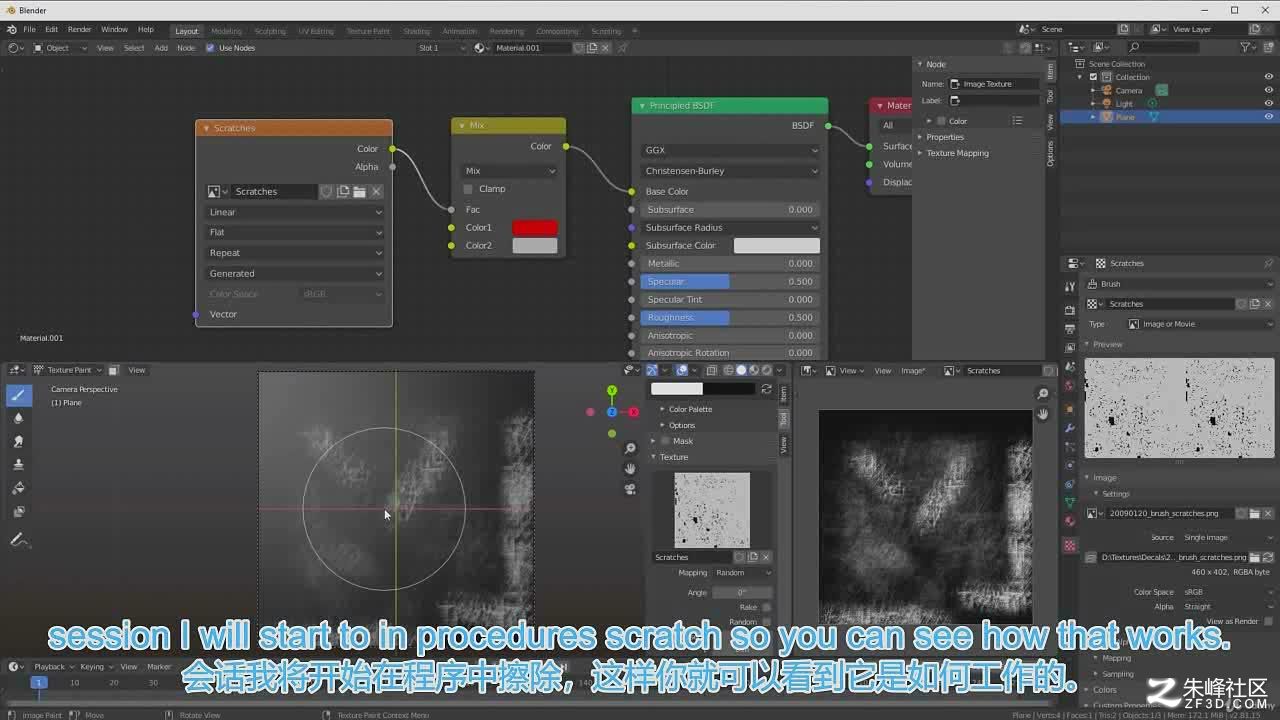This screenshot has height=720, width=1280.
Task: Toggle the Use Nodes checkbox
Action: click(x=210, y=48)
